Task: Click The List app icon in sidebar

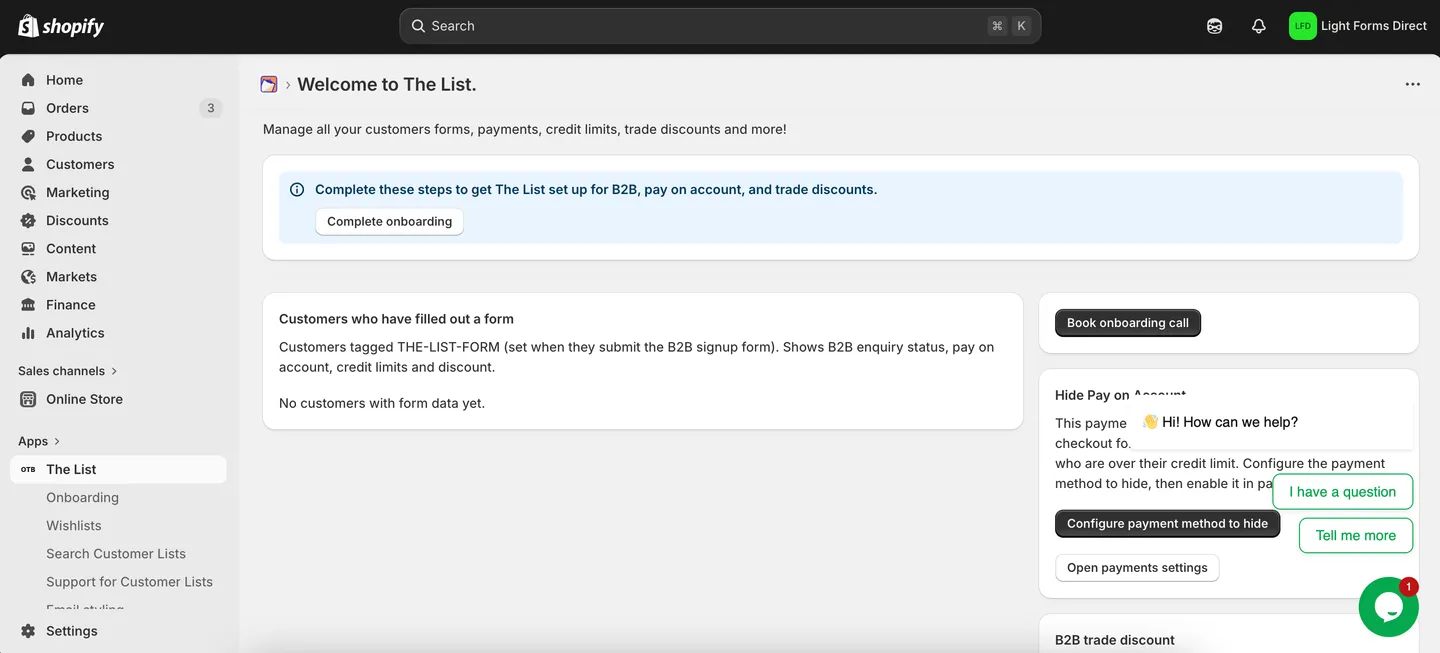Action: click(28, 469)
